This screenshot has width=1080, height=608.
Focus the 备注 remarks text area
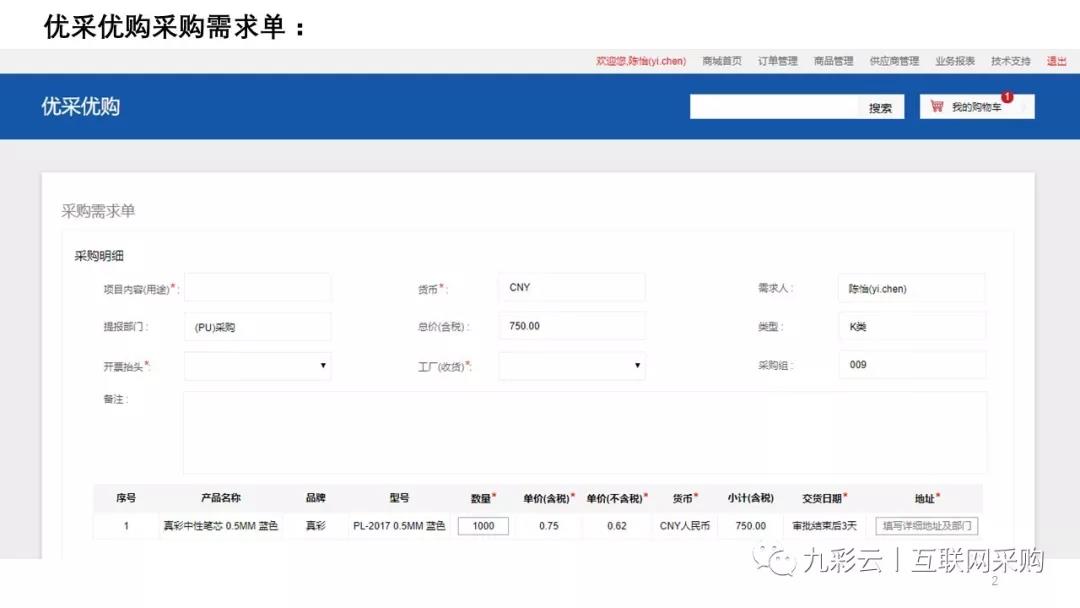pos(585,432)
